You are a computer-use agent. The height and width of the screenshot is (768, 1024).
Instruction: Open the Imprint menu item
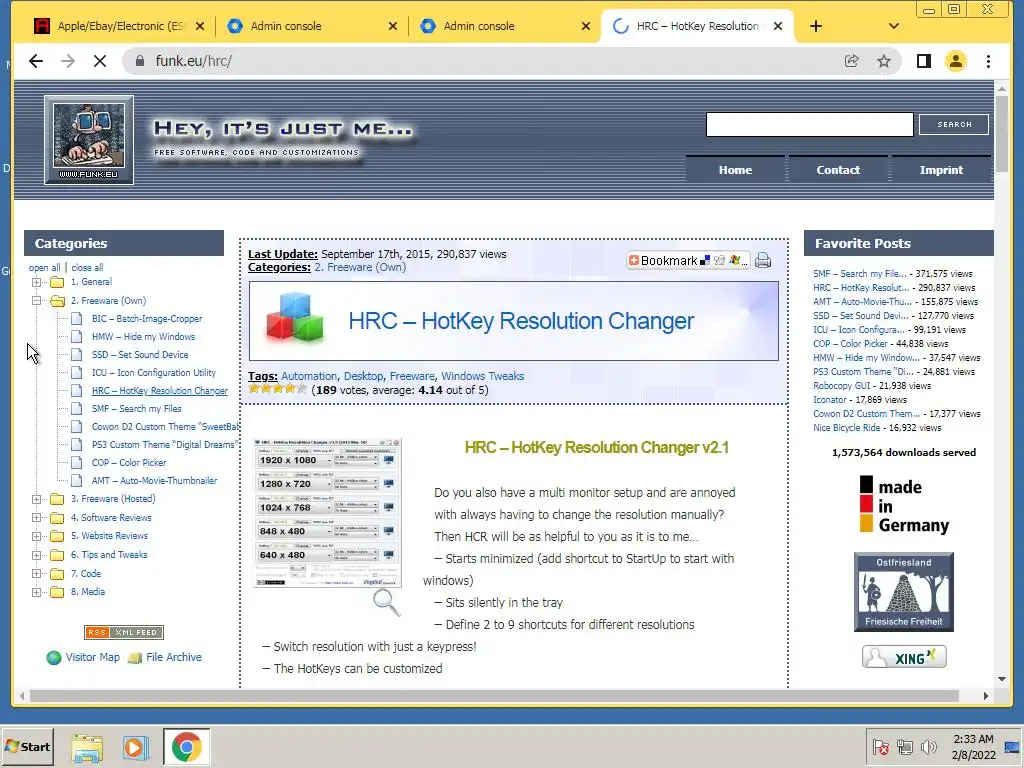tap(941, 170)
